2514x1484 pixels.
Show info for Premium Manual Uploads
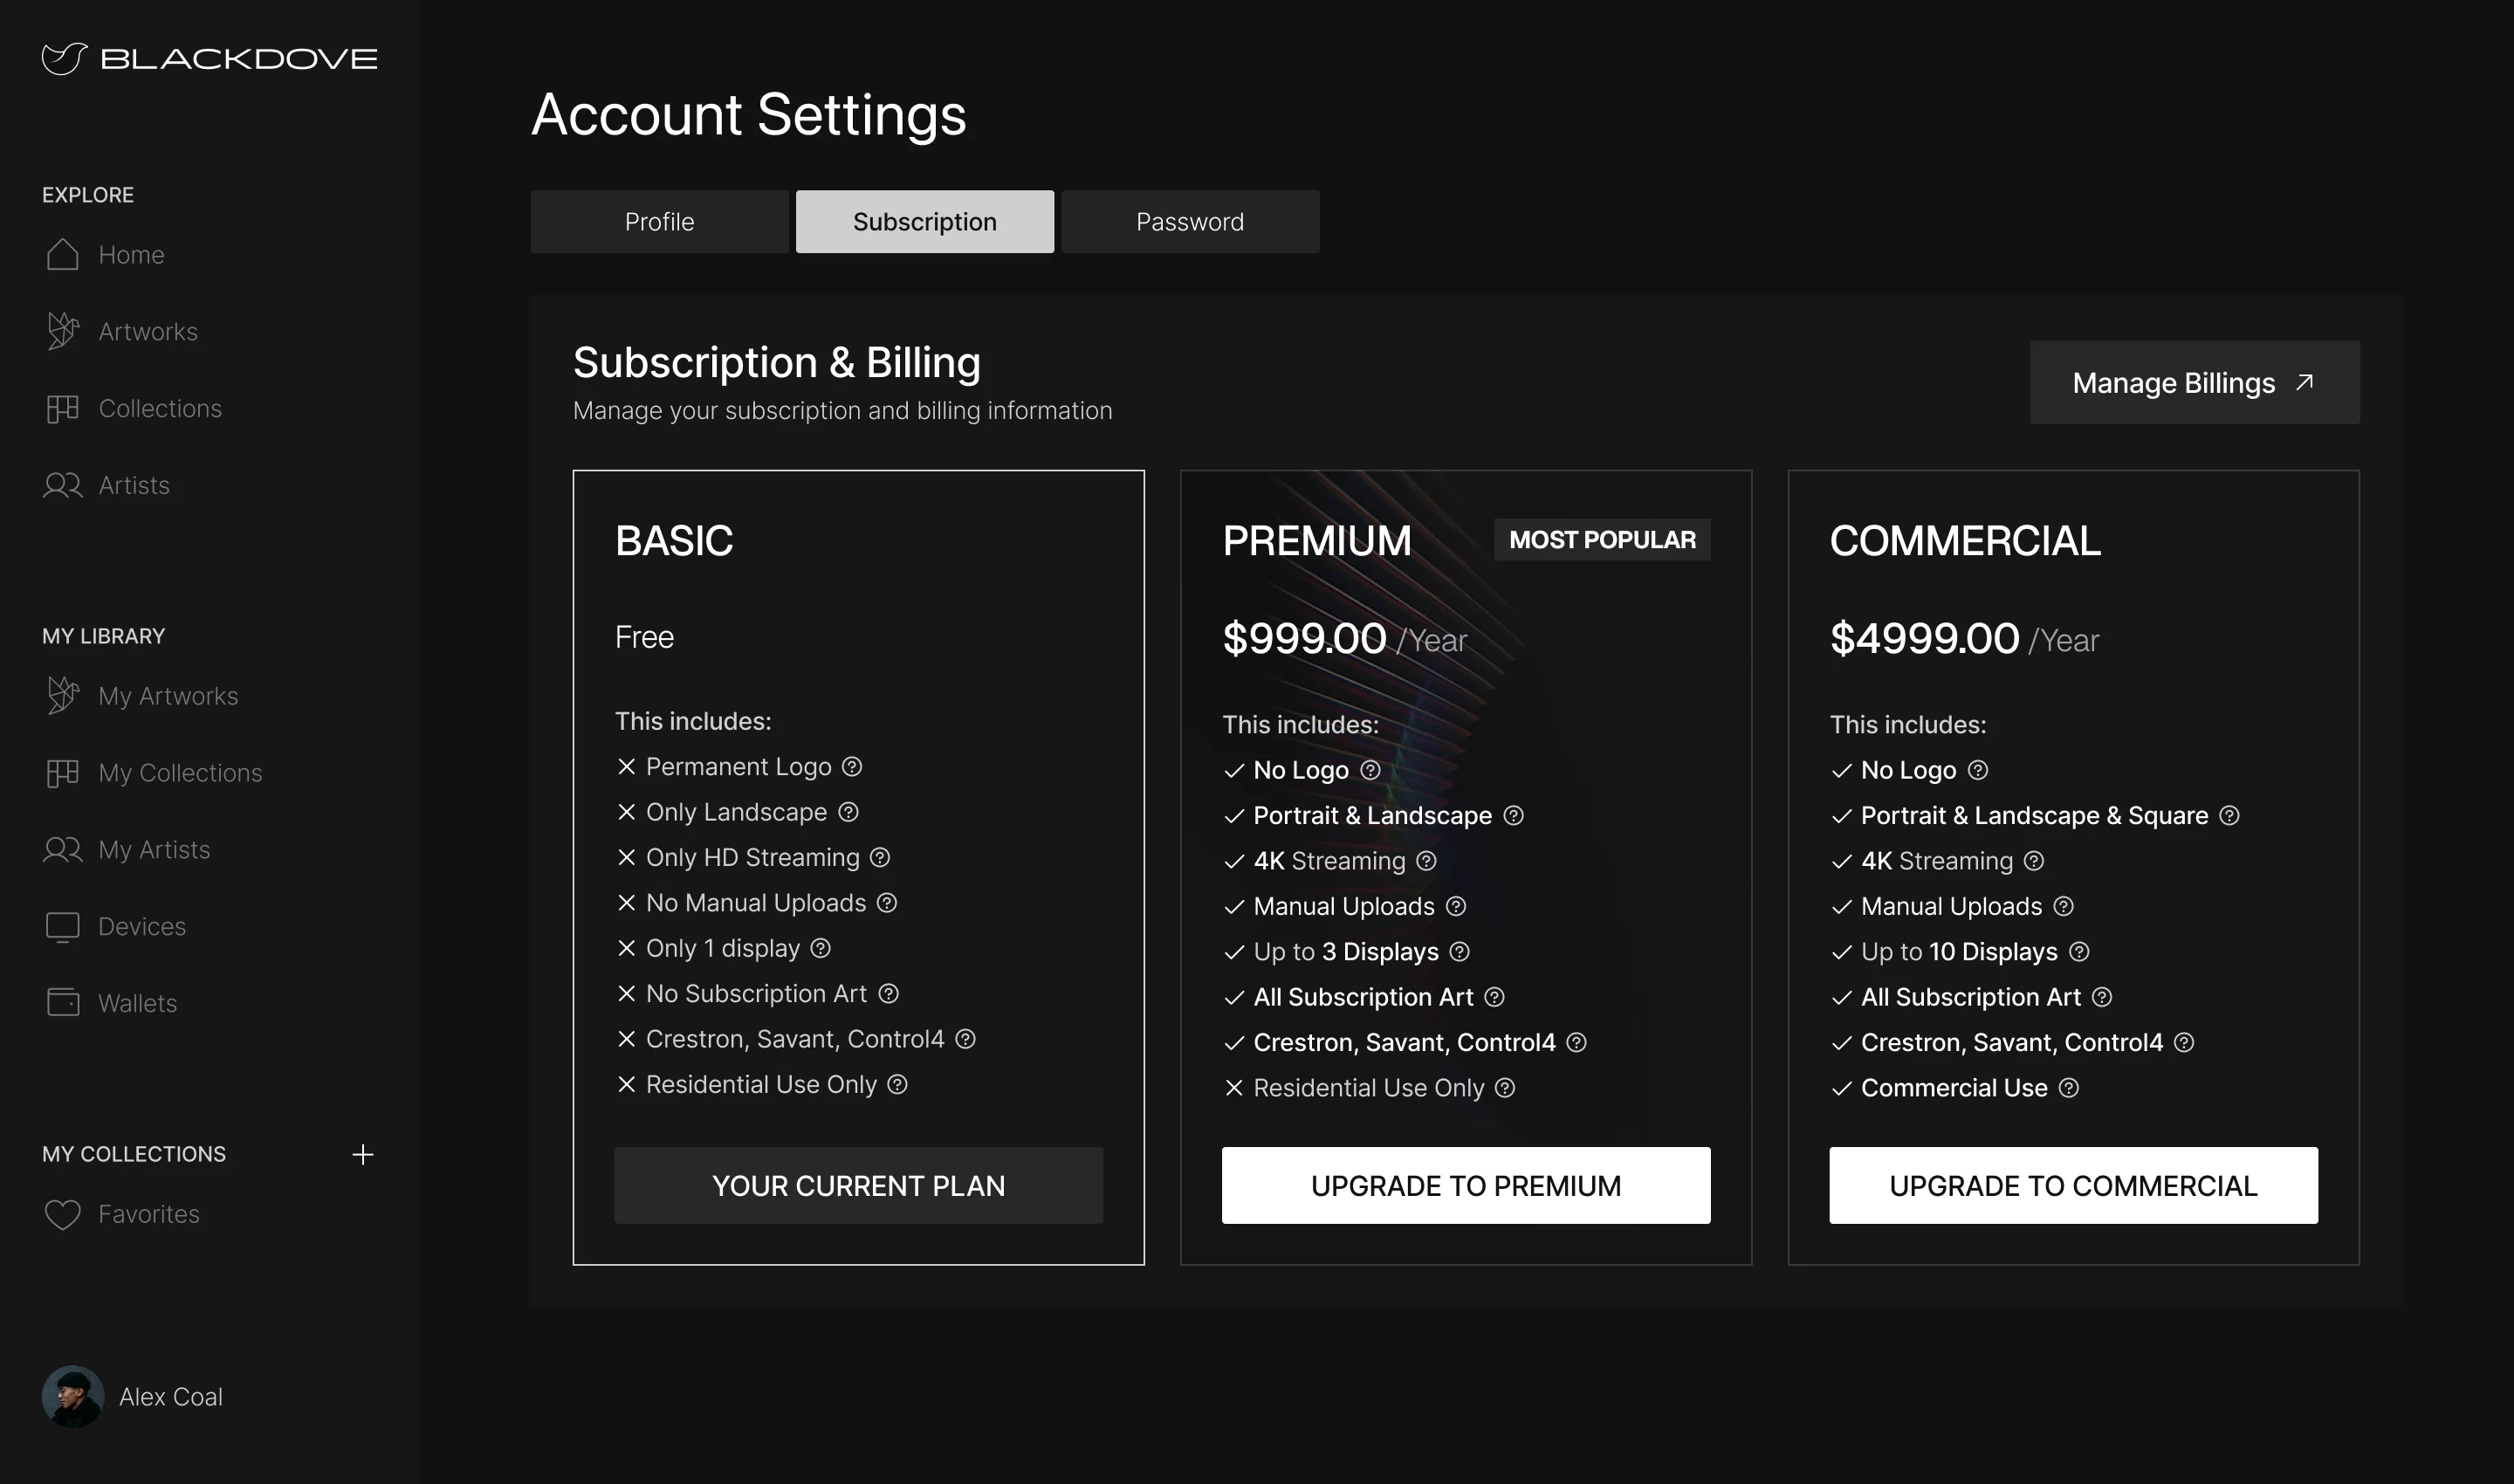tap(1456, 906)
